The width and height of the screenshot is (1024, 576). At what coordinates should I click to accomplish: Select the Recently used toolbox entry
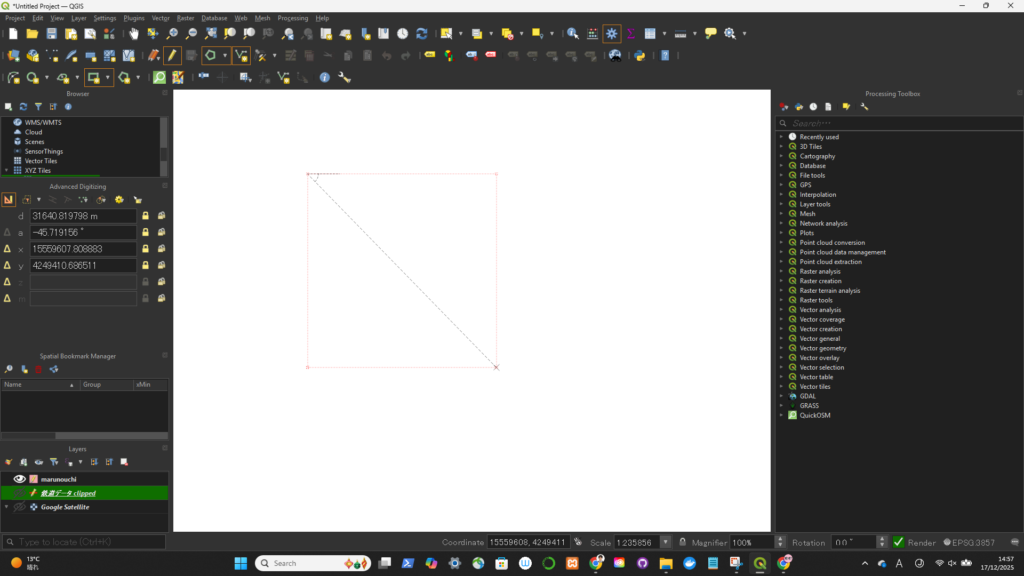(x=818, y=137)
